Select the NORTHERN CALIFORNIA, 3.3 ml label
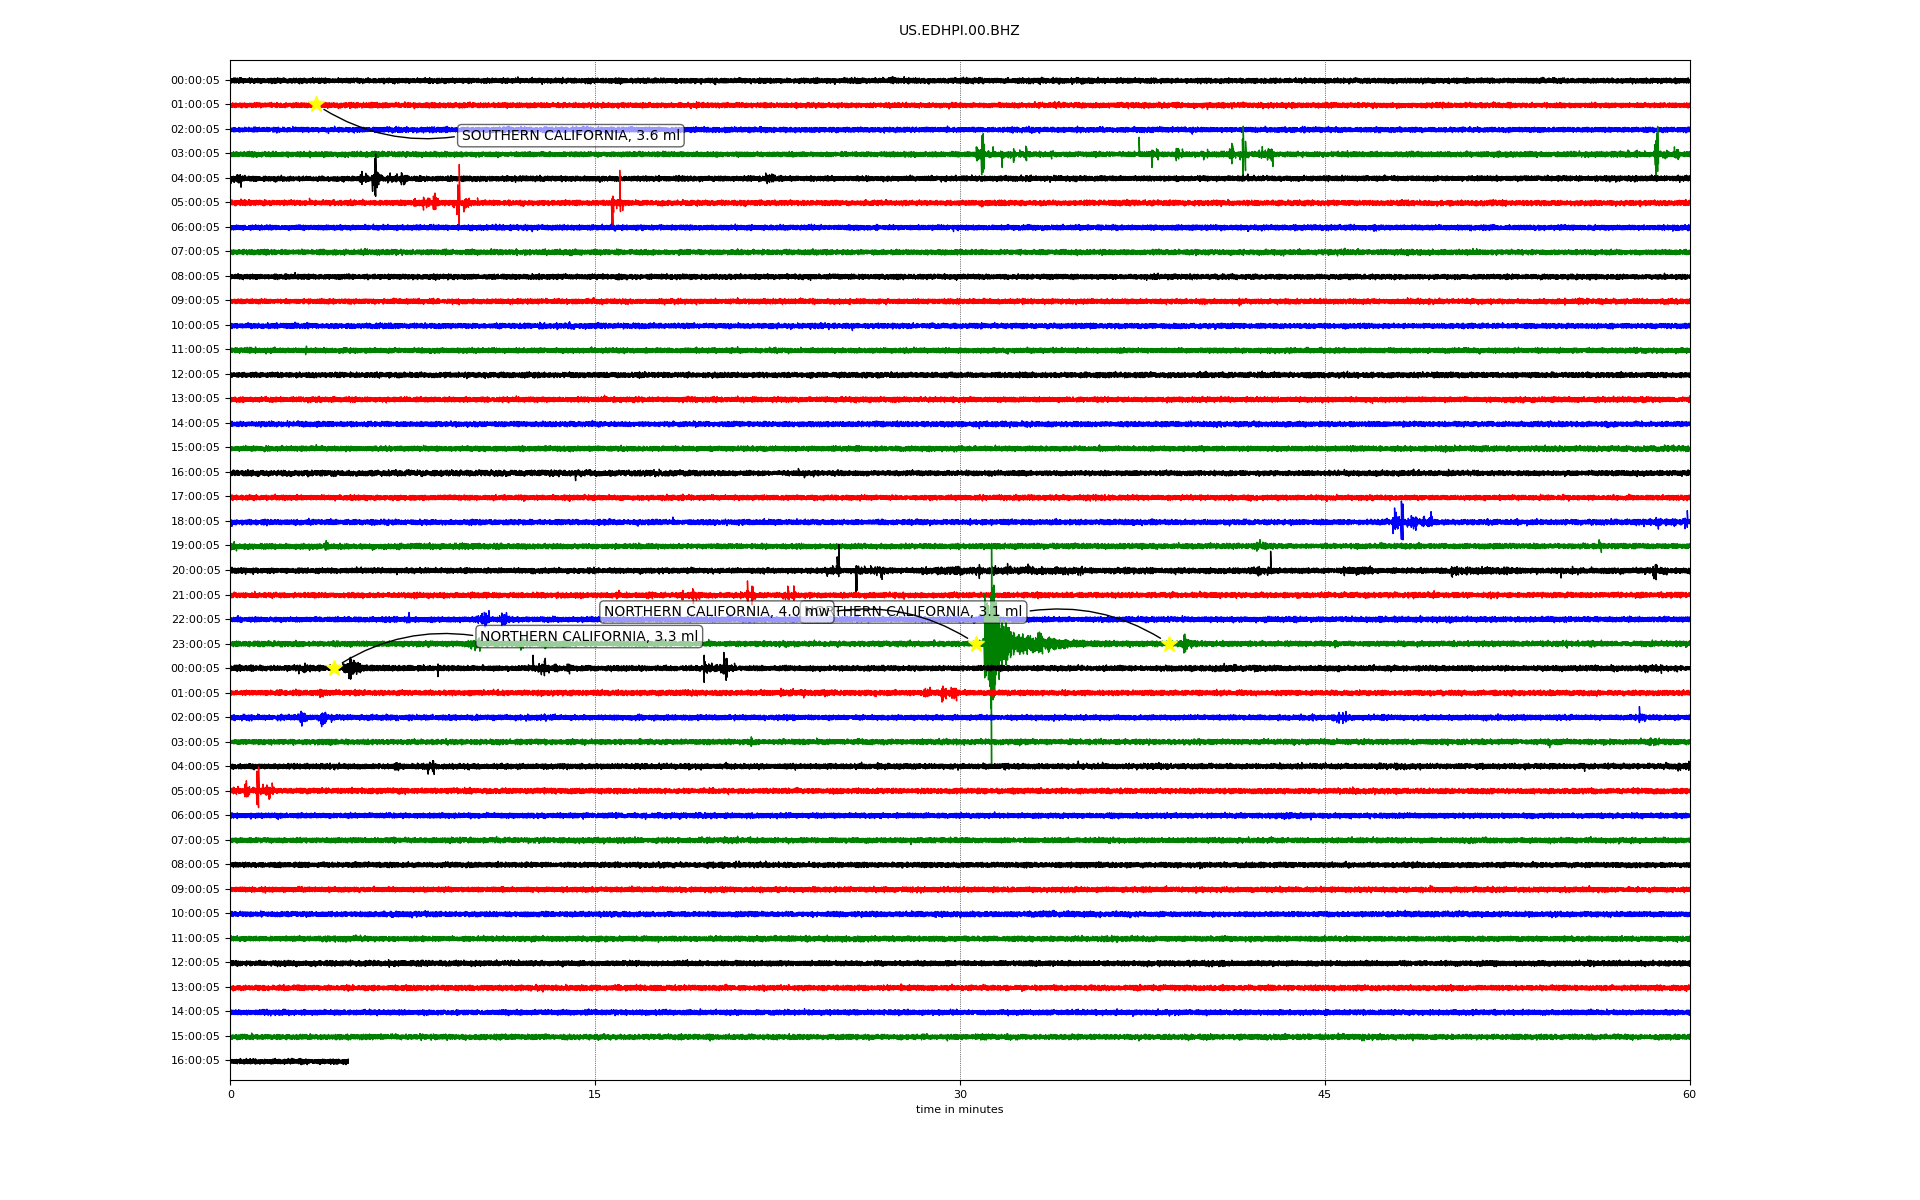Viewport: 1920px width, 1200px height. (589, 637)
